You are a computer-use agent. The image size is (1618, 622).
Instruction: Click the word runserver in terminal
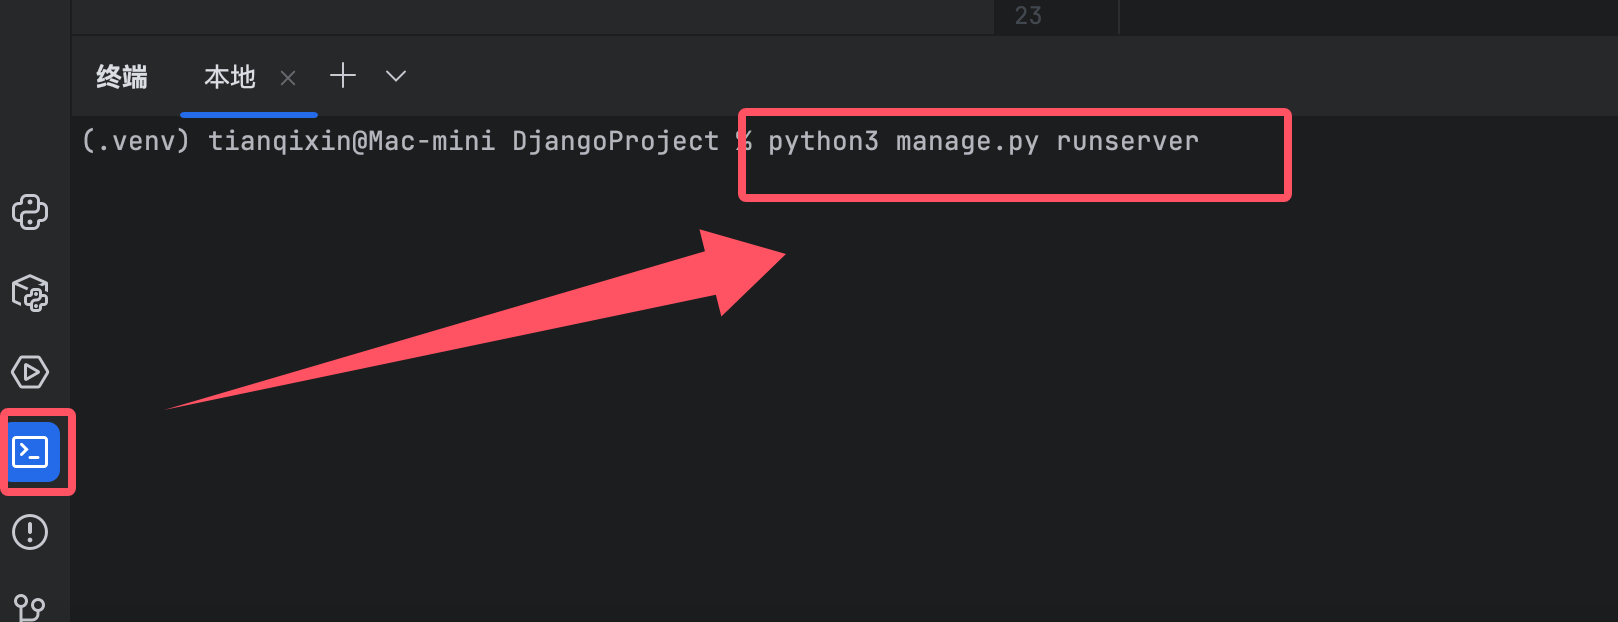pos(1127,142)
